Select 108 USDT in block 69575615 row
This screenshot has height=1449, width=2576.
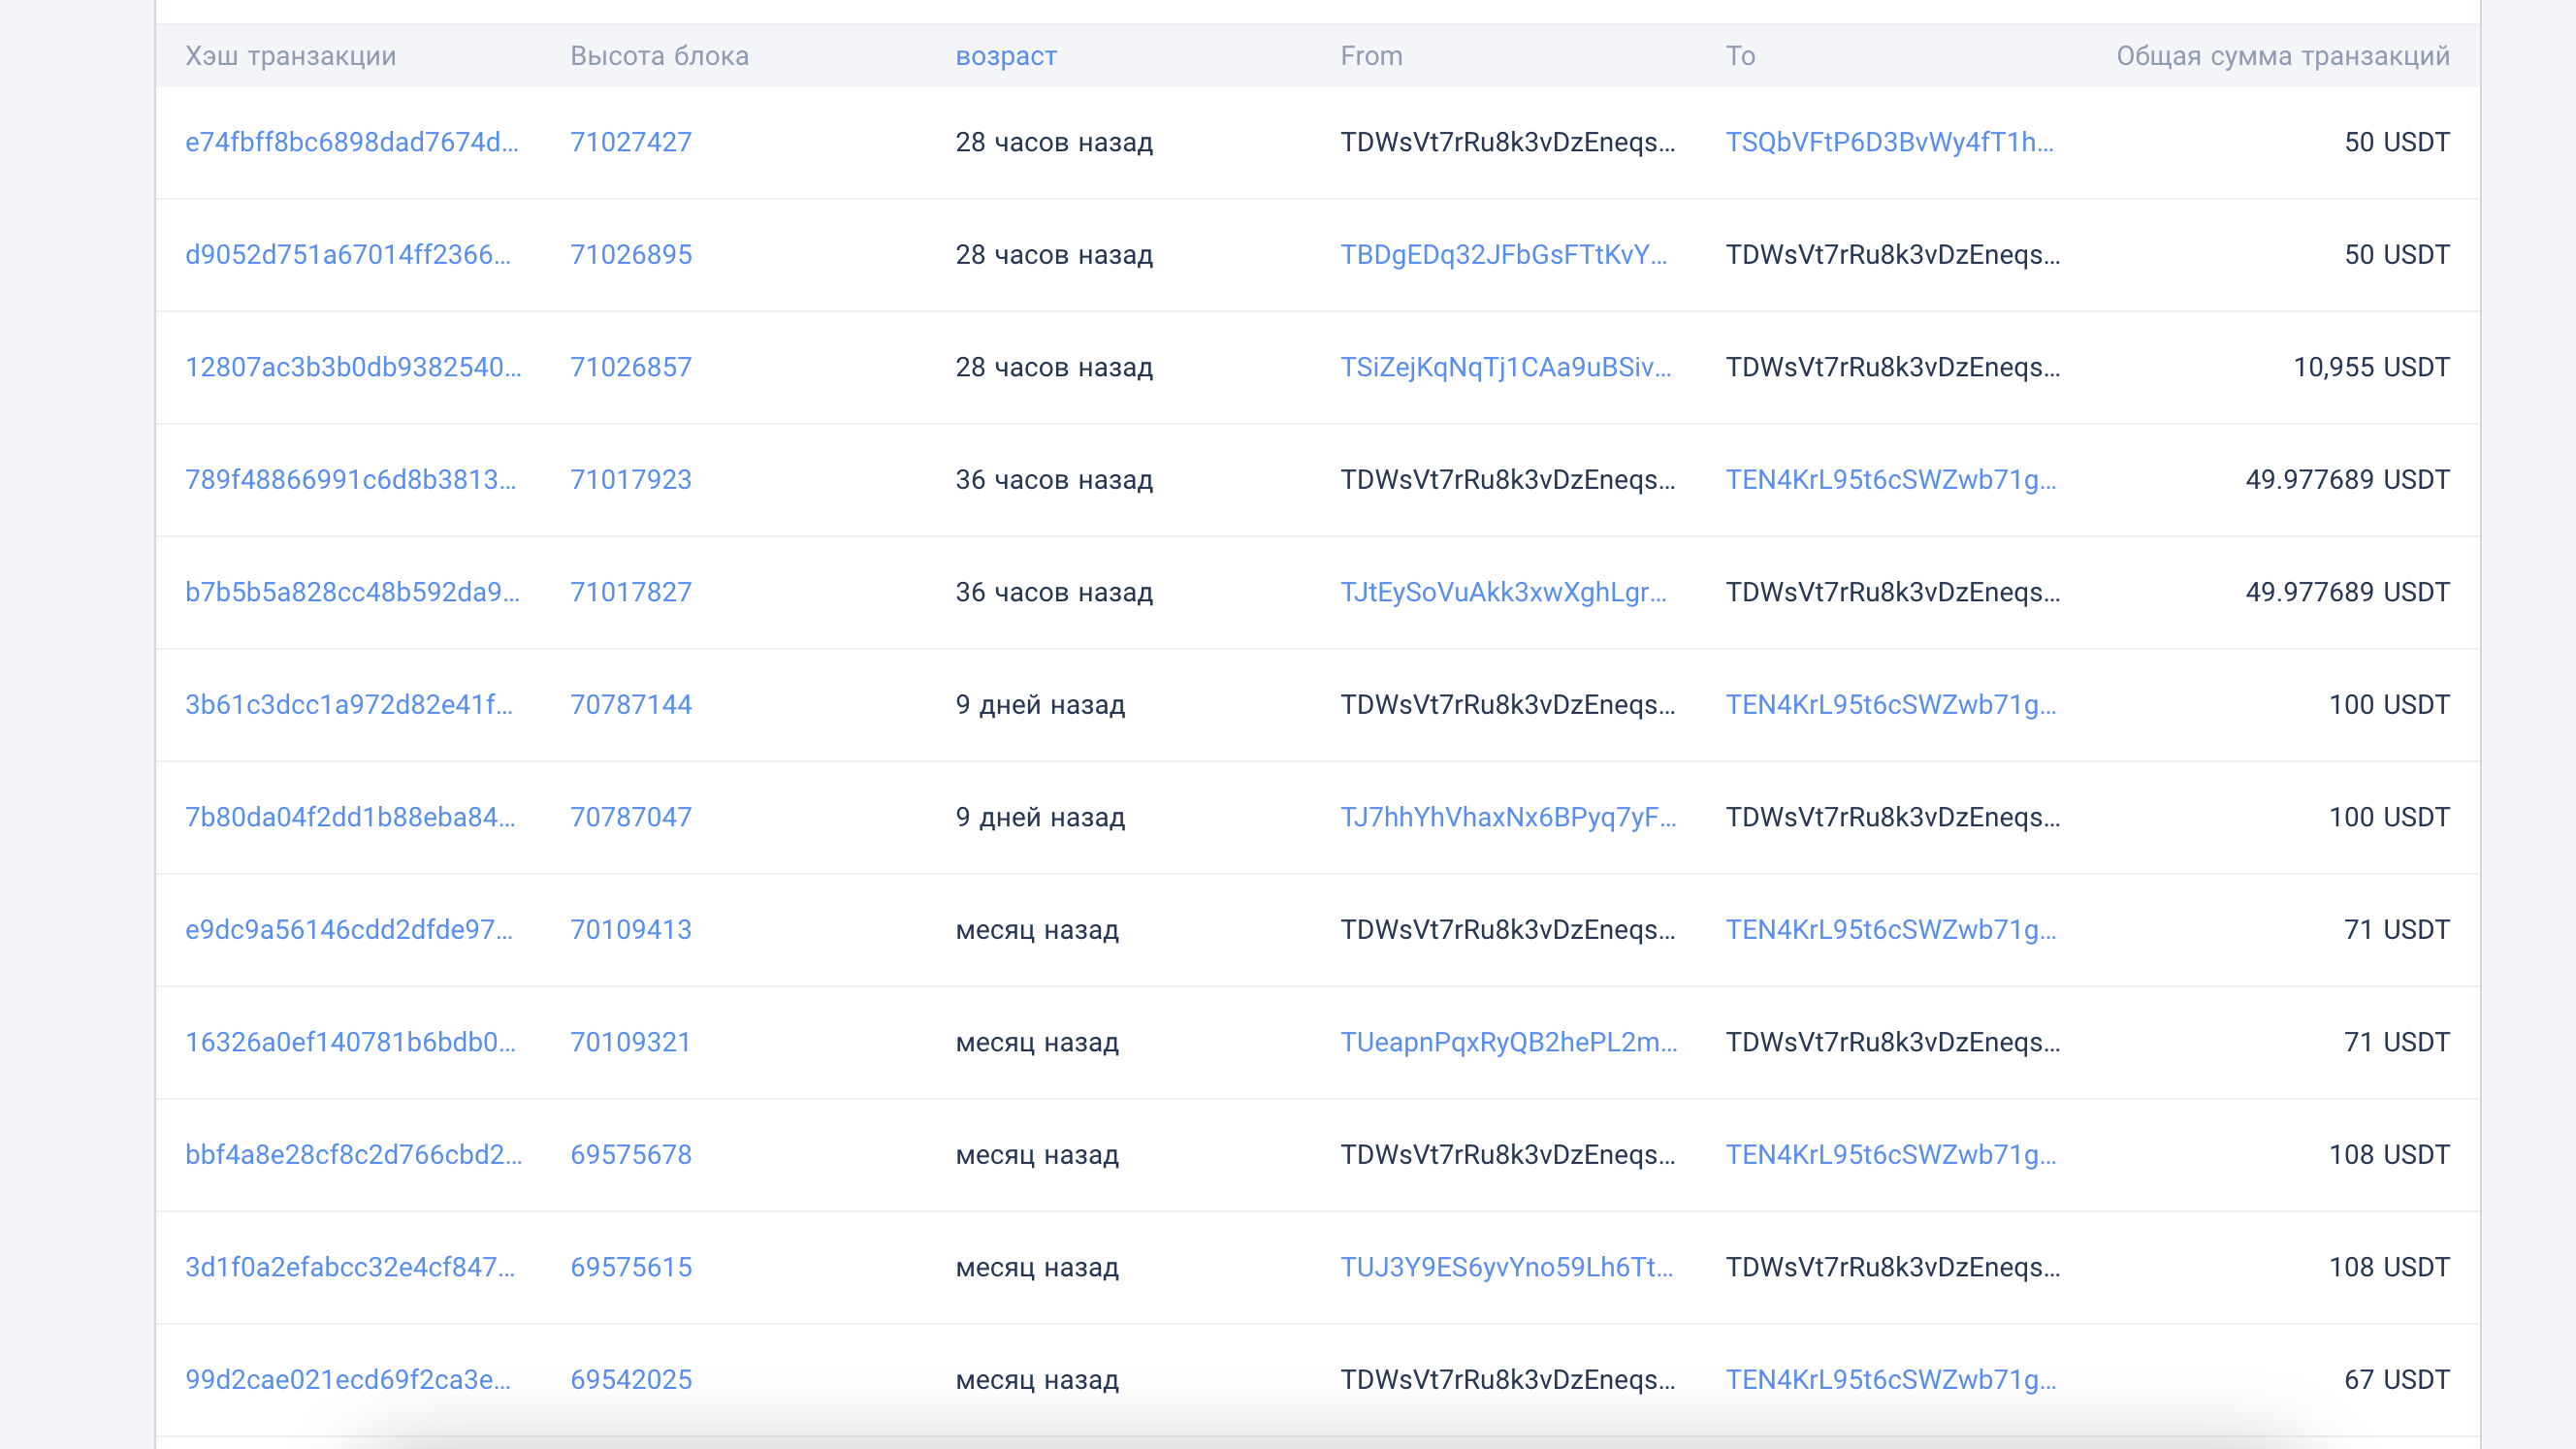[2389, 1267]
